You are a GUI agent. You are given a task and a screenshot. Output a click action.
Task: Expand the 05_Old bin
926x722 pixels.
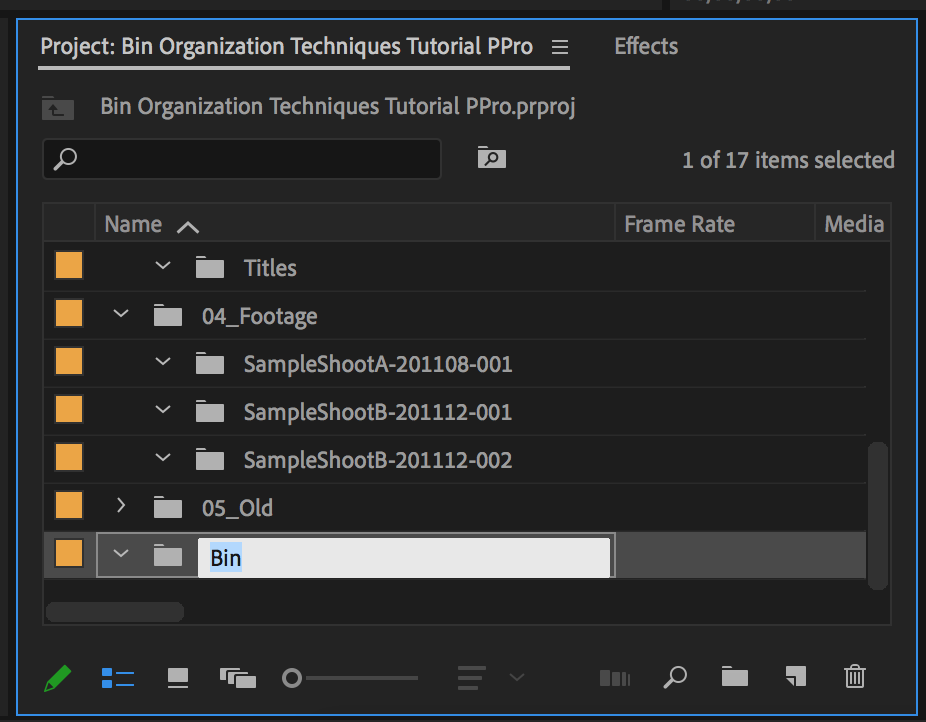coord(121,505)
